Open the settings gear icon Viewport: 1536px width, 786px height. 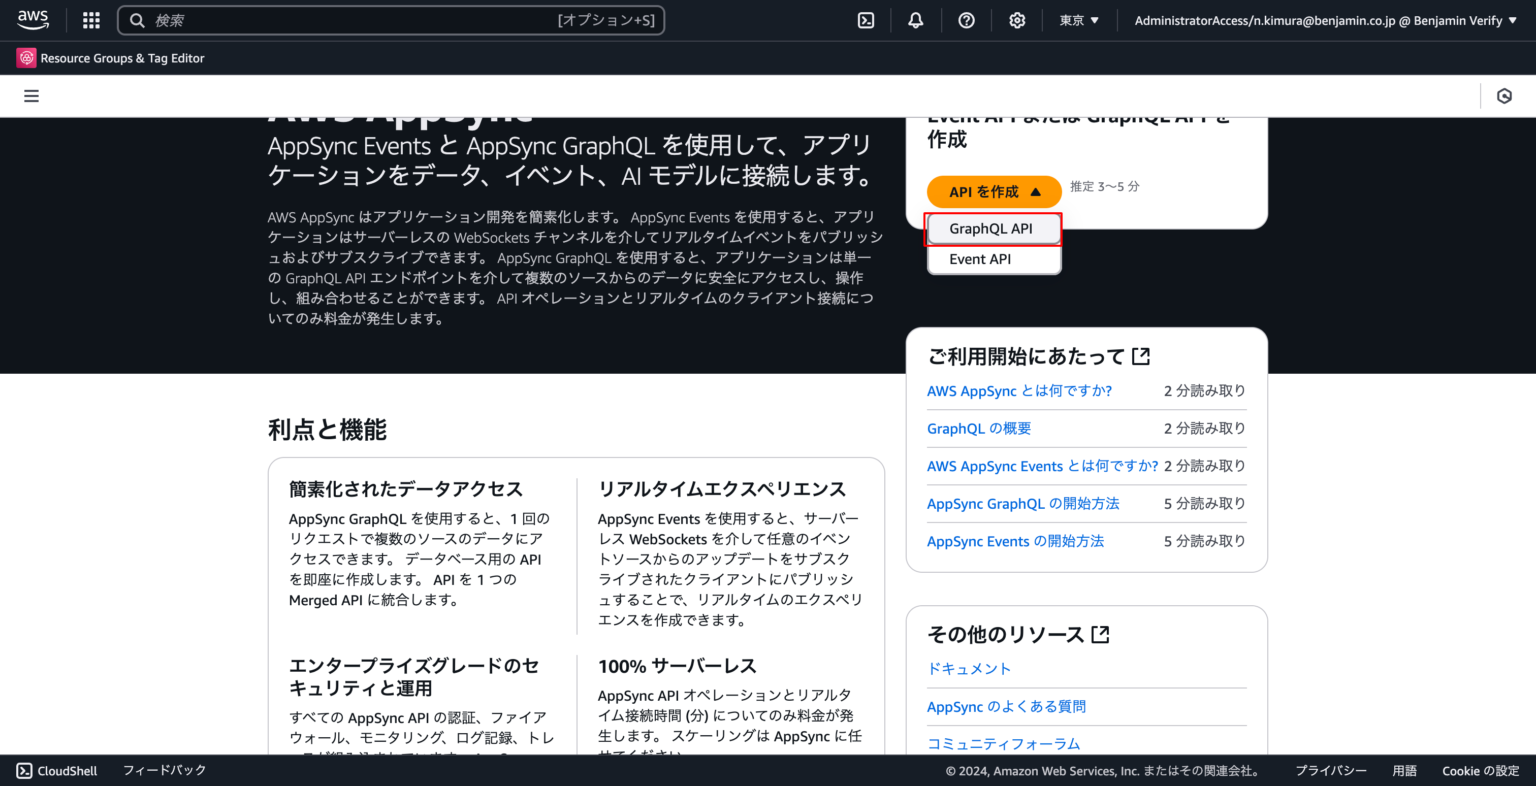(x=1016, y=19)
